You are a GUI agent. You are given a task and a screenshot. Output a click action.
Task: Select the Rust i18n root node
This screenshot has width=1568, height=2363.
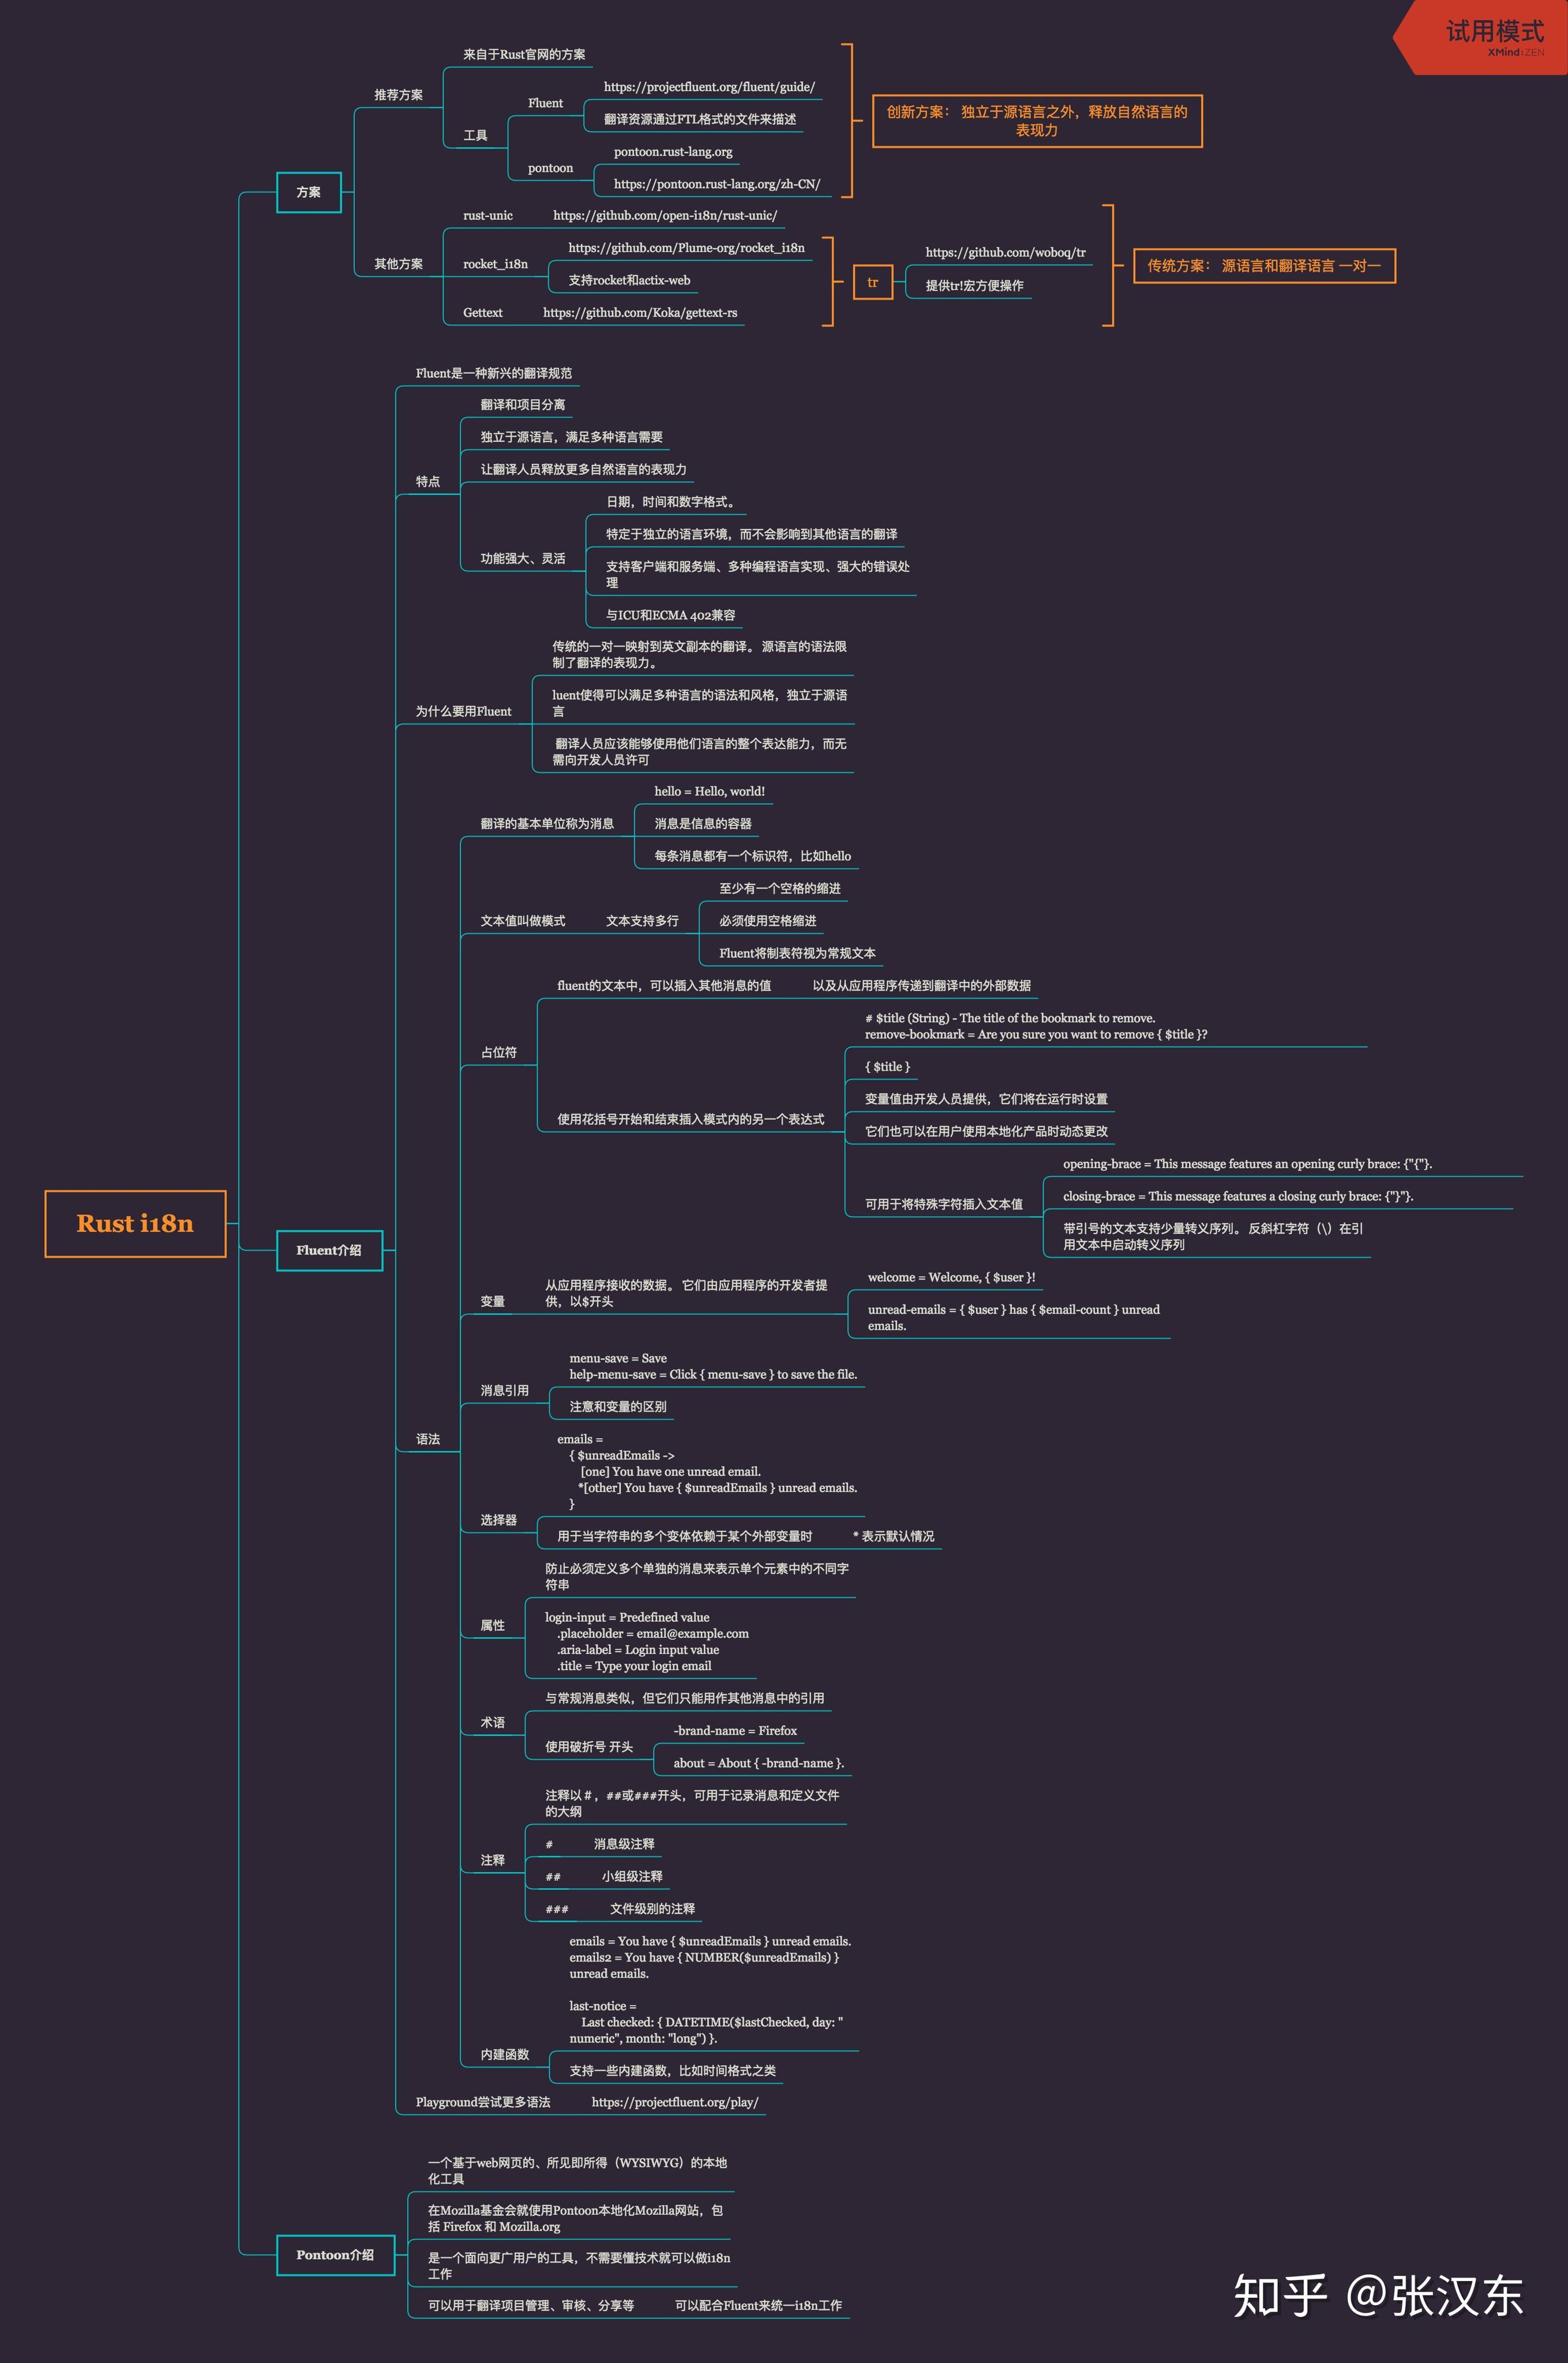click(136, 1224)
